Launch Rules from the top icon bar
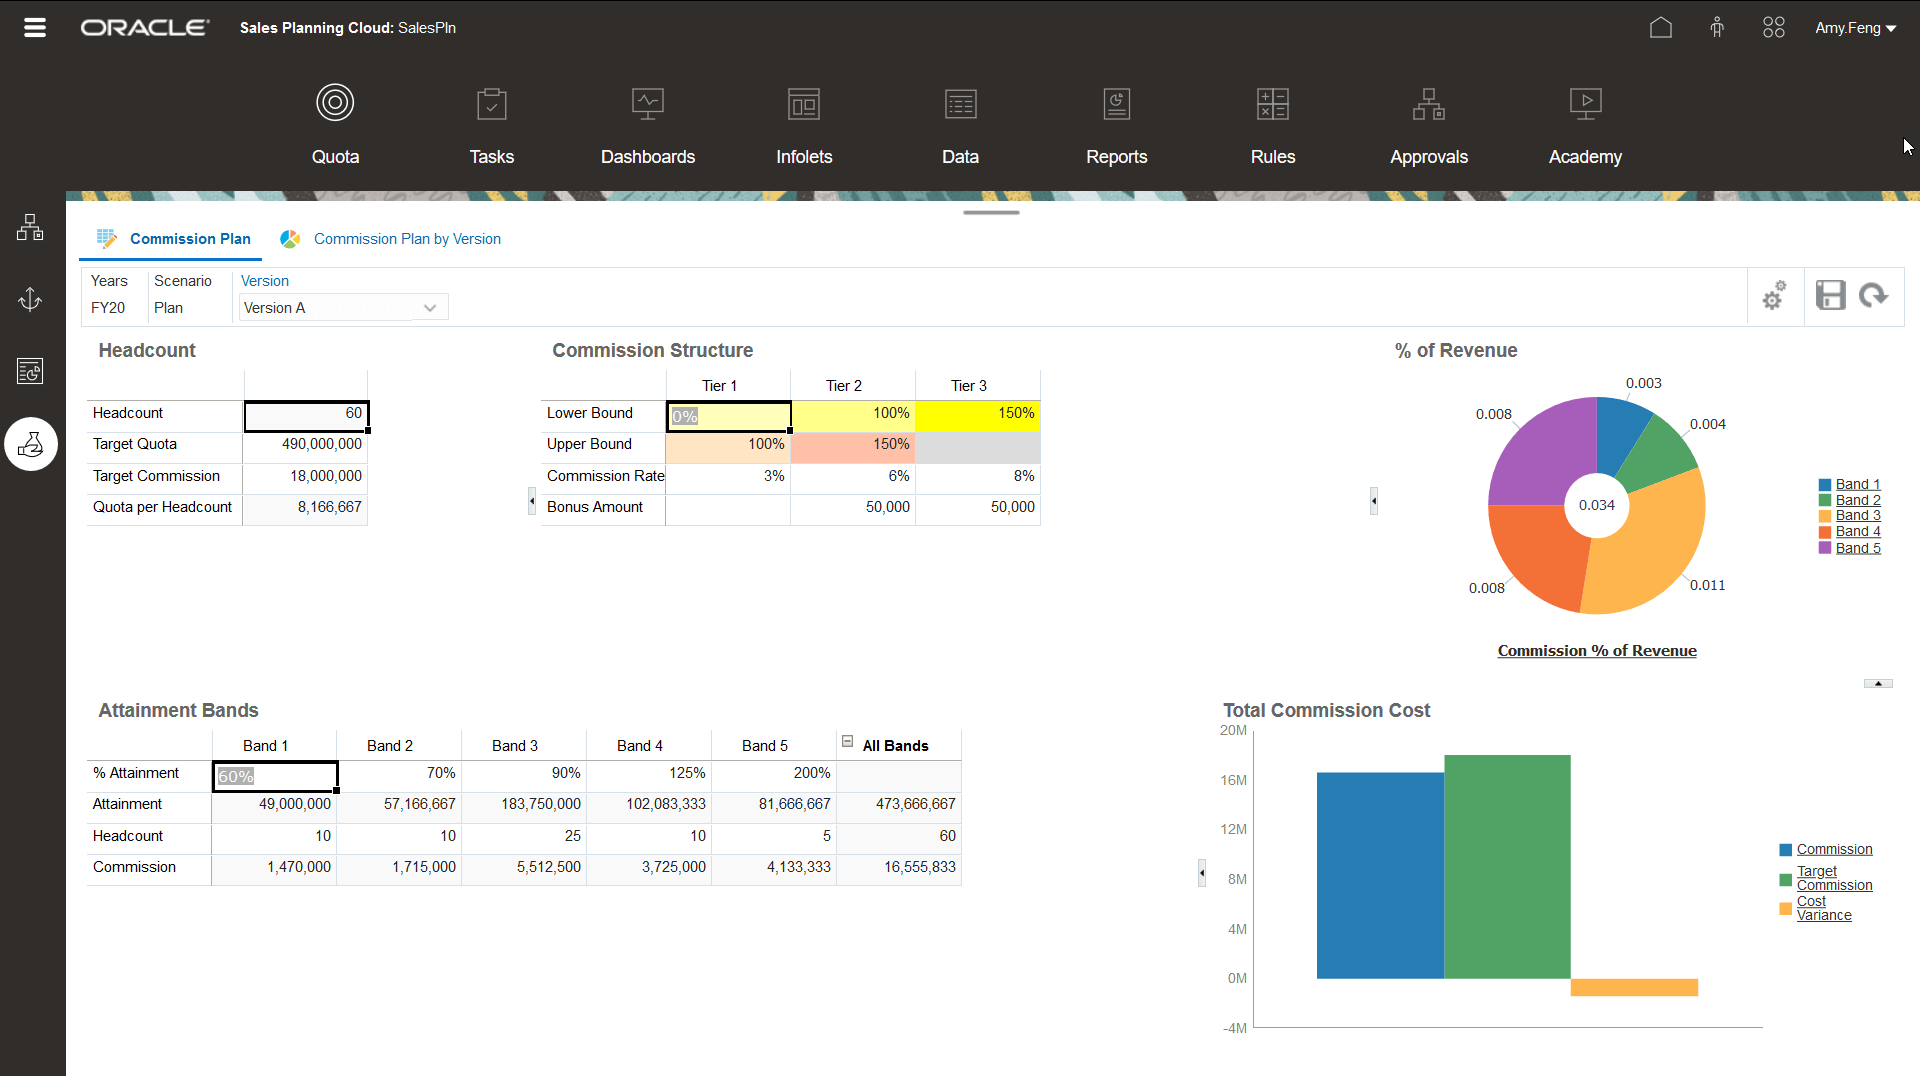The height and width of the screenshot is (1076, 1920). click(1272, 103)
